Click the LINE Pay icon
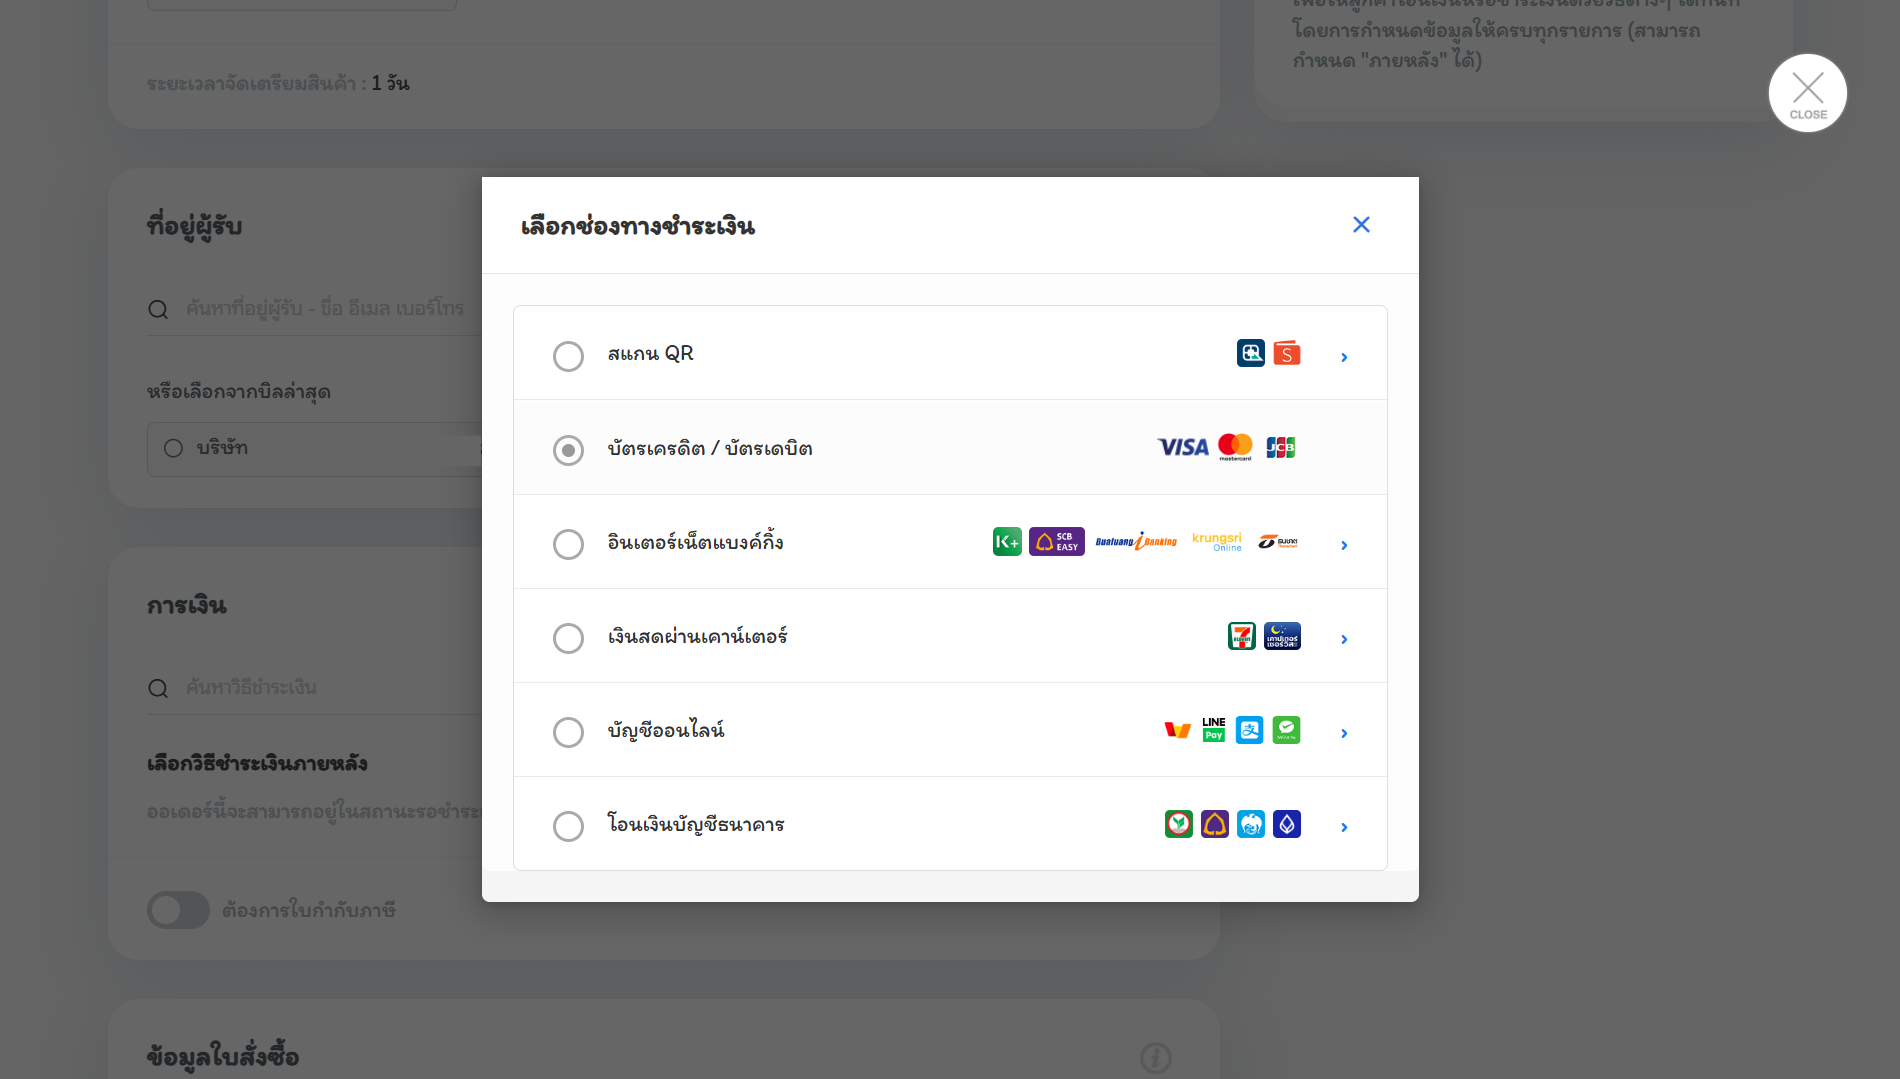 [x=1213, y=729]
